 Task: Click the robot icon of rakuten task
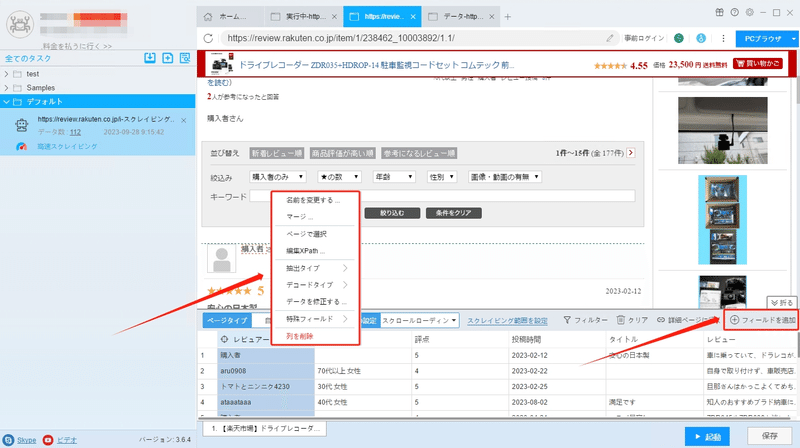pos(21,125)
